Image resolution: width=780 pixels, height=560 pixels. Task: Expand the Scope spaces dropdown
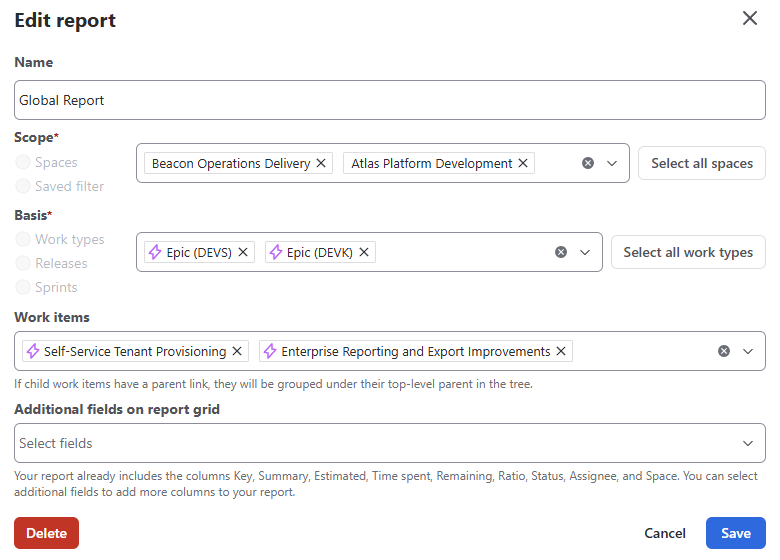pyautogui.click(x=612, y=163)
